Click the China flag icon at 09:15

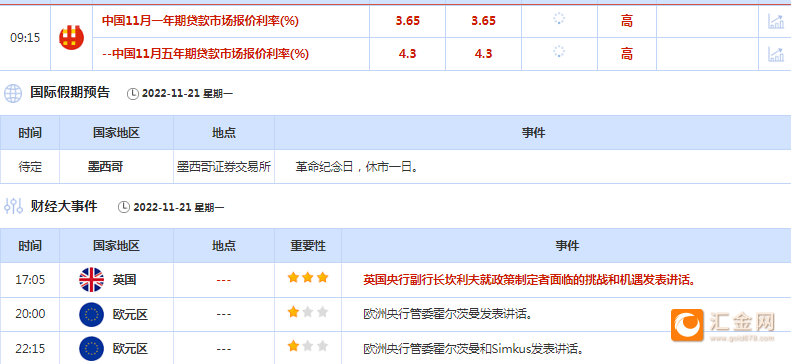(71, 37)
